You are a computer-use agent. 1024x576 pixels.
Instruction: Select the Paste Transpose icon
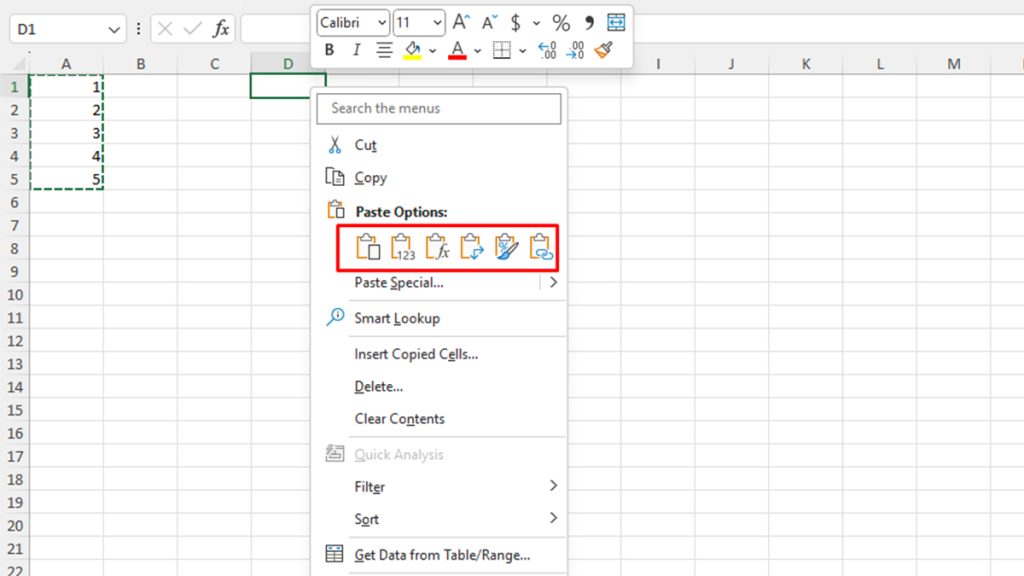click(471, 248)
